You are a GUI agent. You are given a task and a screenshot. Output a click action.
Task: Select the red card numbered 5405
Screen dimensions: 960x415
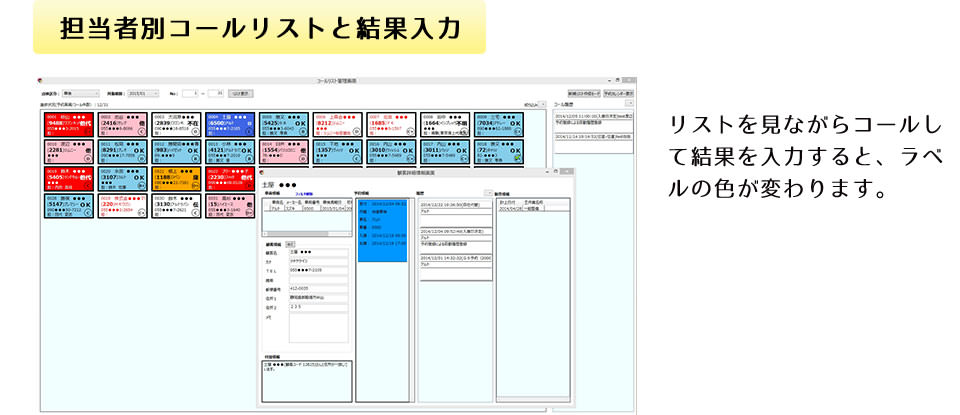tap(69, 179)
